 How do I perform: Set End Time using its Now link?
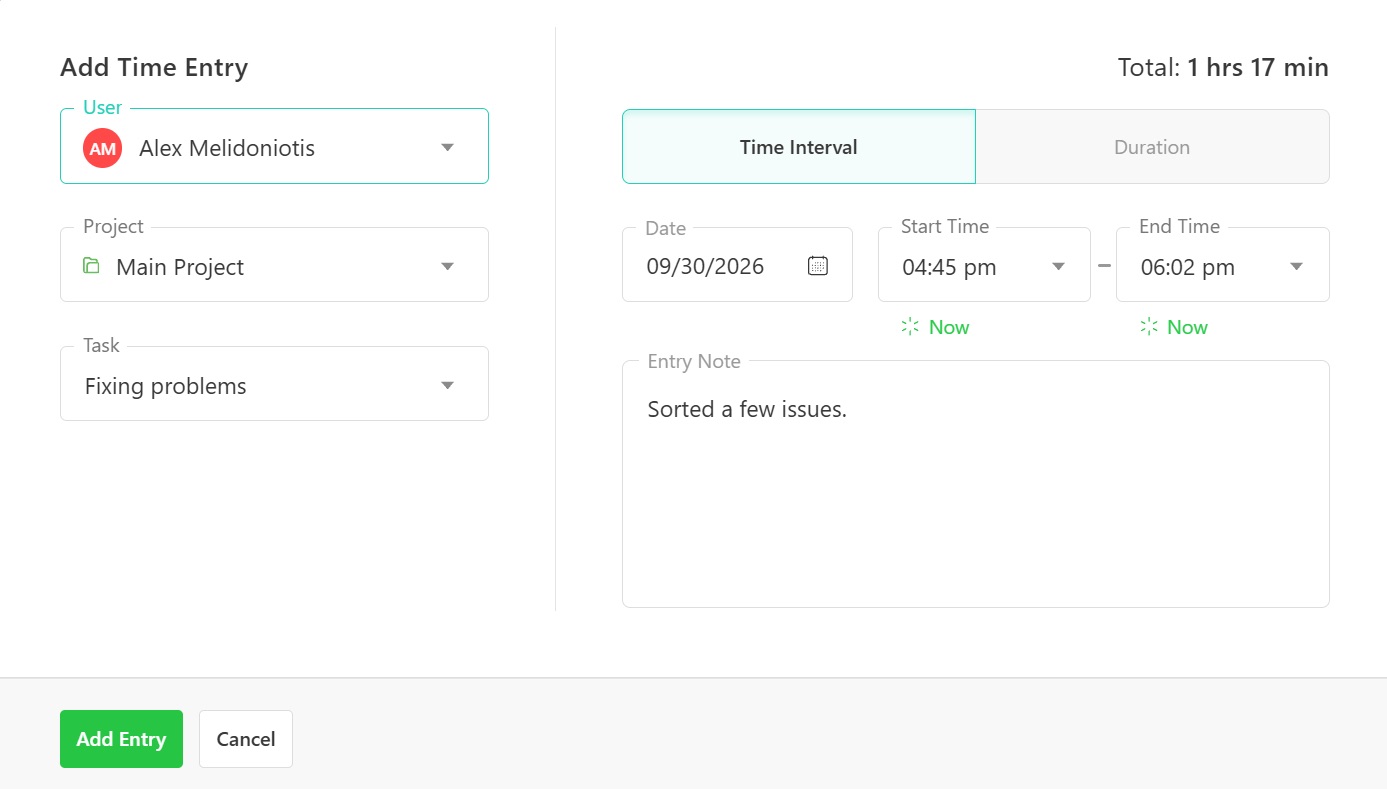coord(1187,327)
